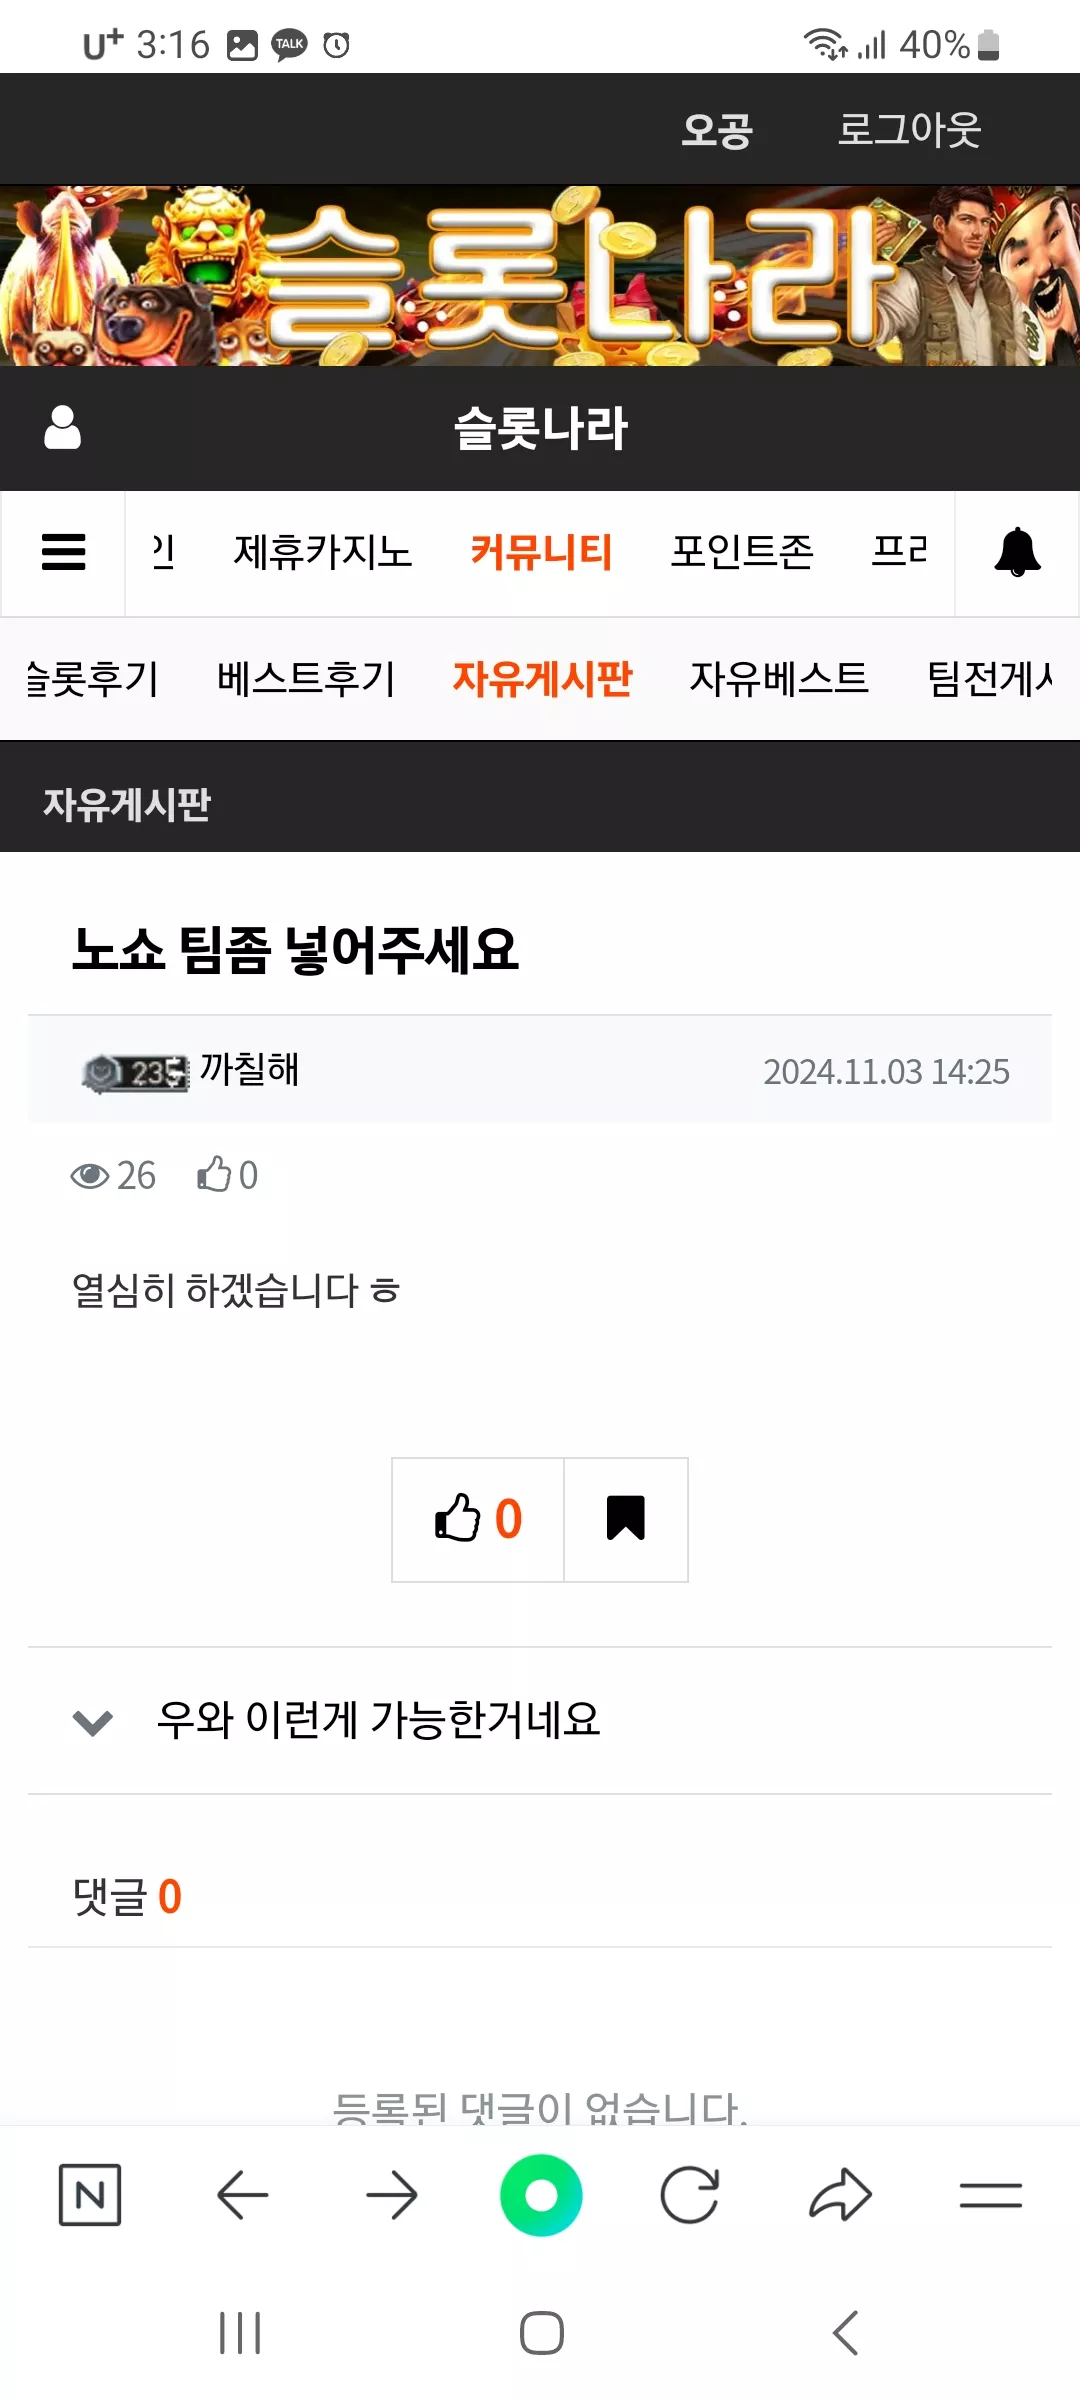Bookmark the post with scrap icon
This screenshot has height=2400, width=1080.
coord(626,1519)
